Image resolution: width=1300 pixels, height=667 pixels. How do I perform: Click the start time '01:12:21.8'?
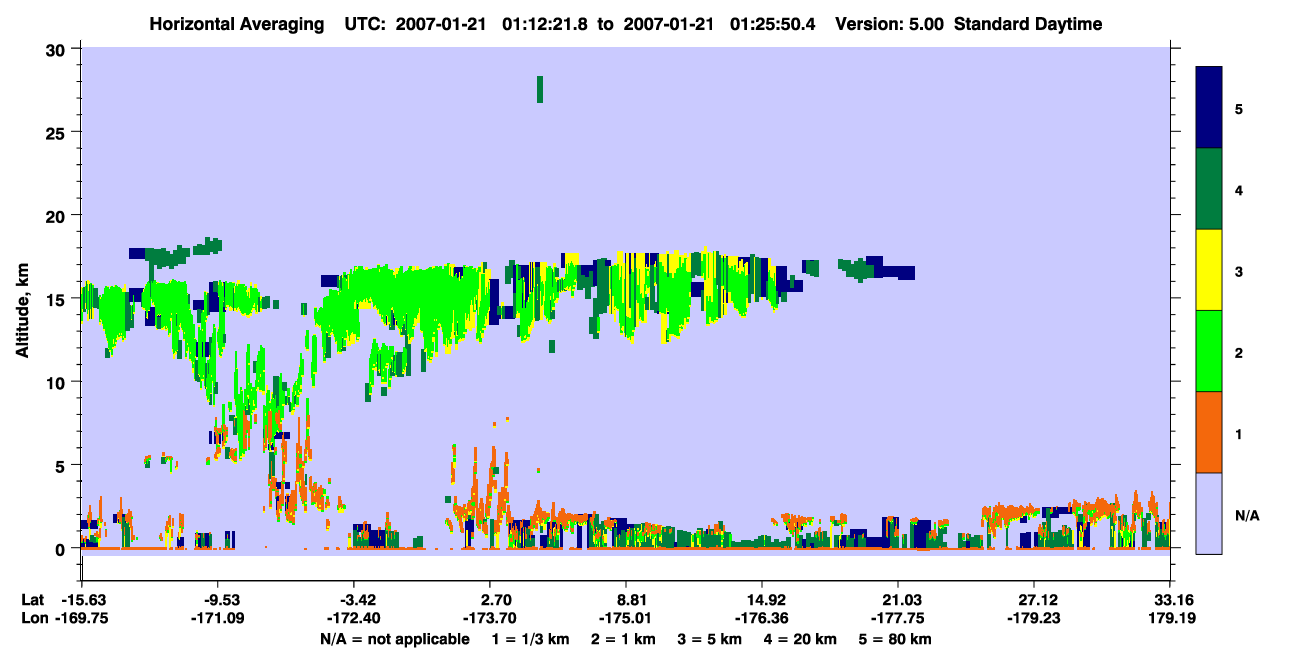click(547, 24)
